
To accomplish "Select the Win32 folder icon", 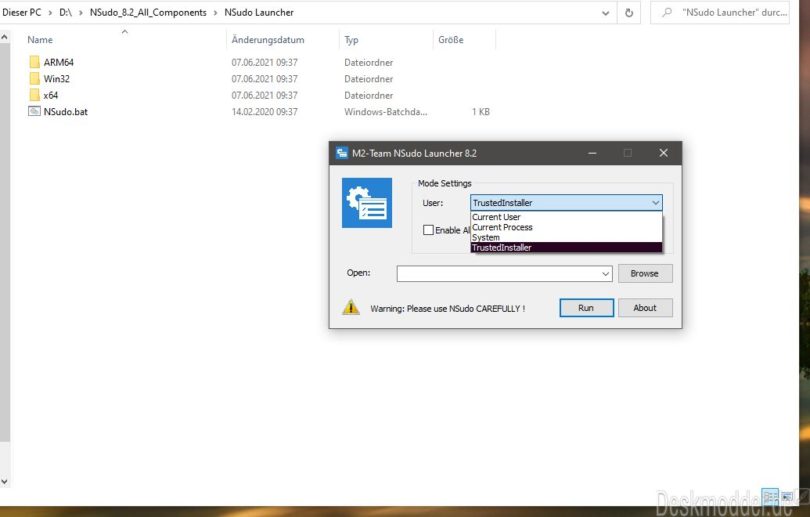I will (34, 78).
